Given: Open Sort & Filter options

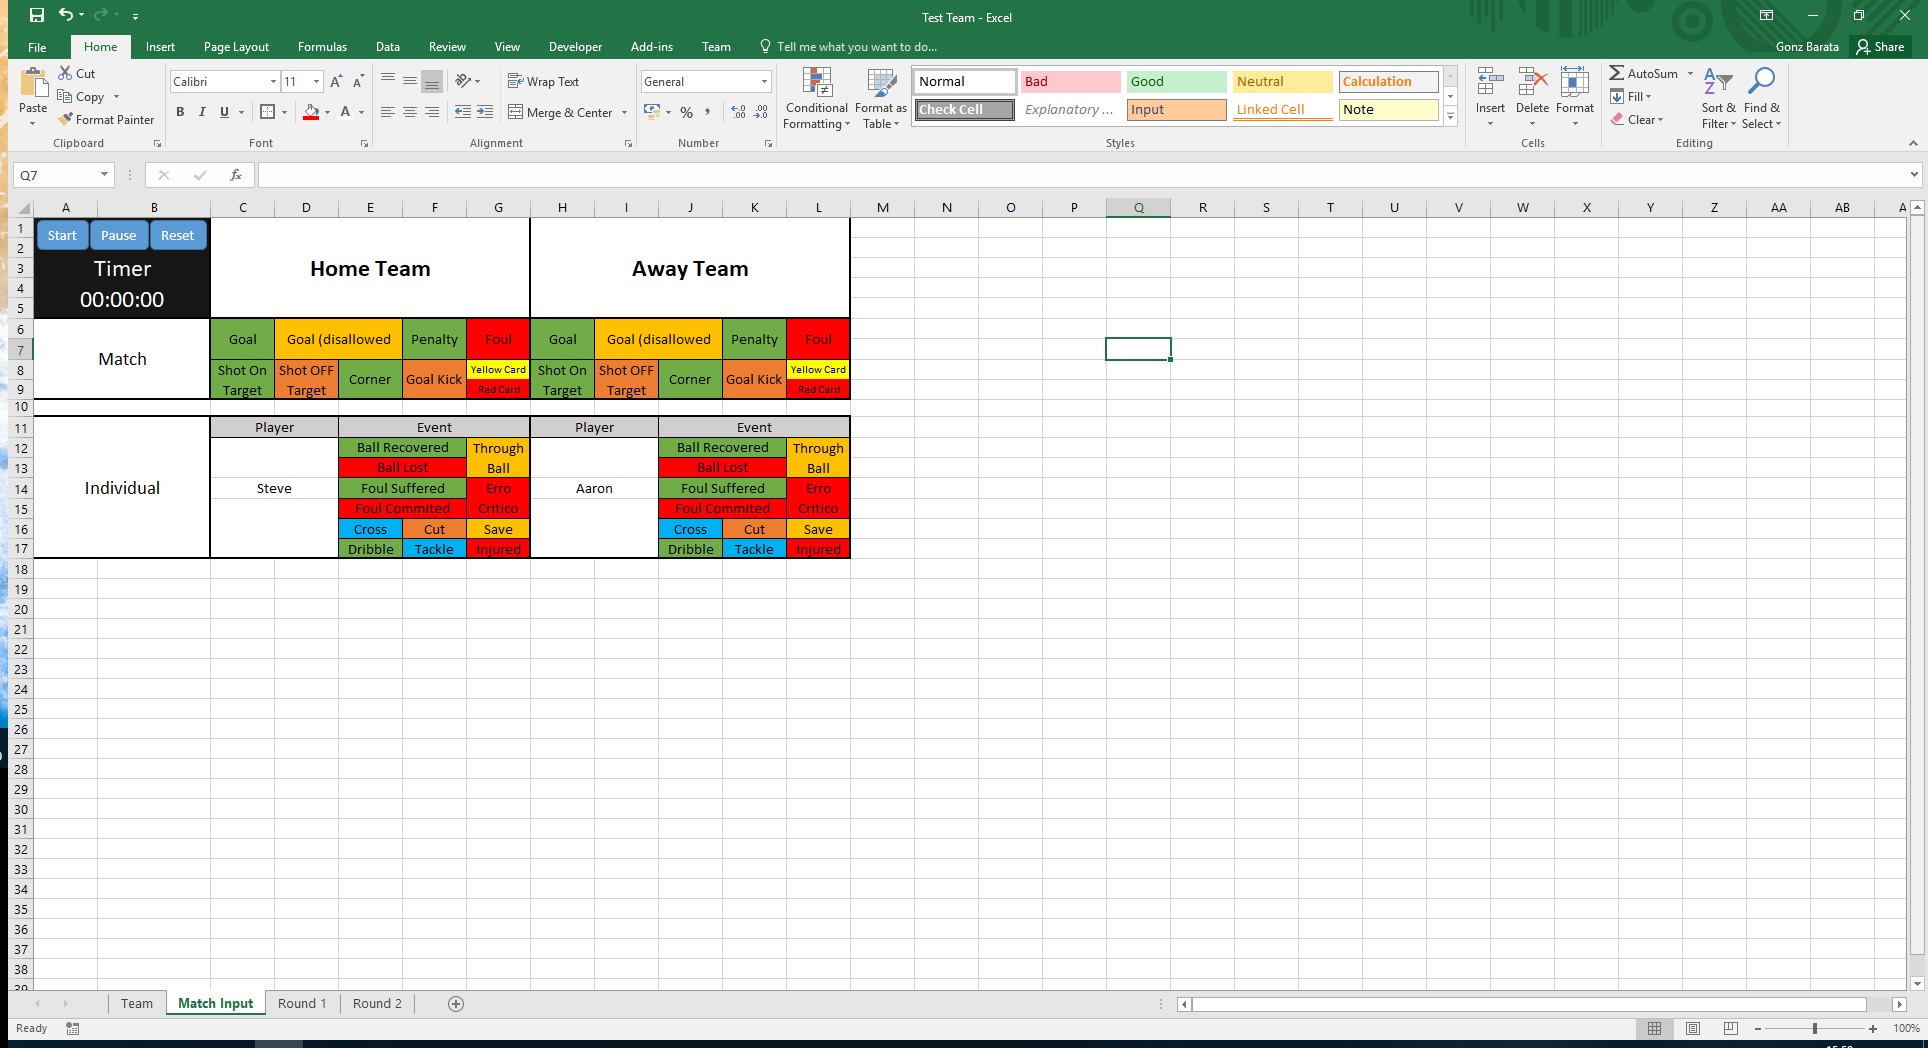Looking at the screenshot, I should point(1717,99).
